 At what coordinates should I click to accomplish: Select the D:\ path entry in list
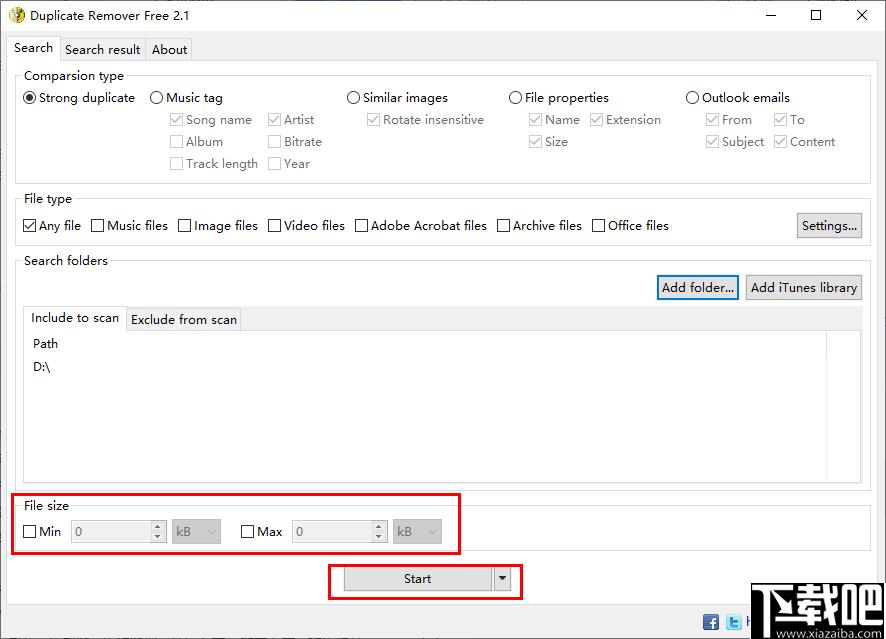coord(42,367)
